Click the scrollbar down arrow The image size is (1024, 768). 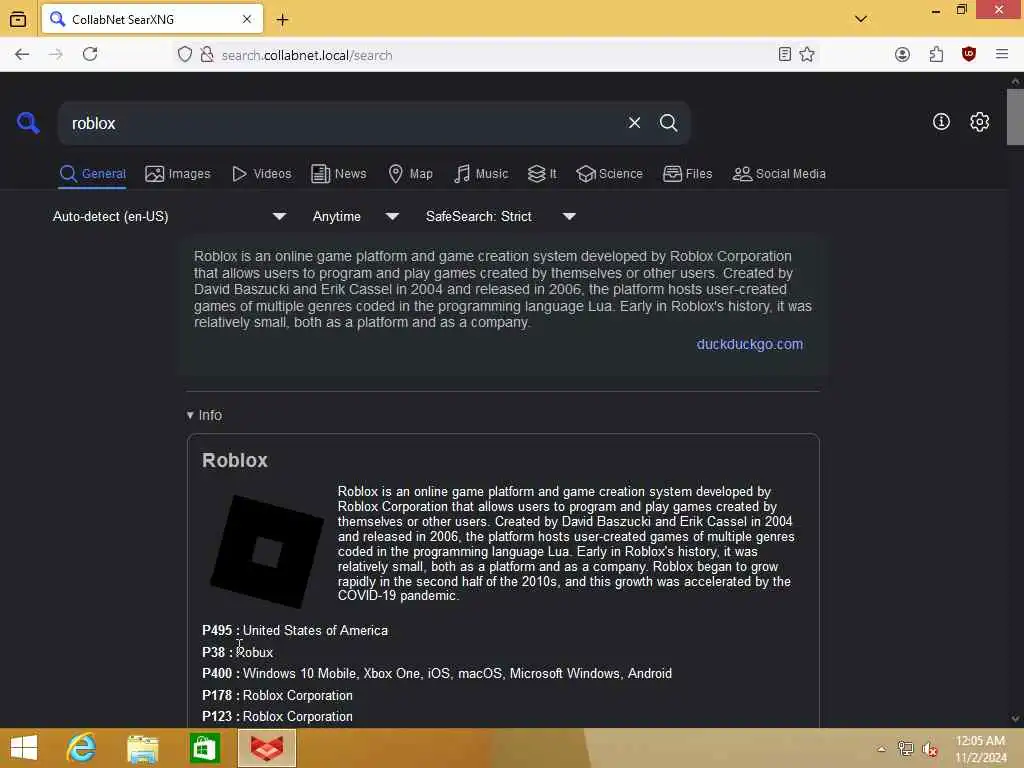[1015, 718]
